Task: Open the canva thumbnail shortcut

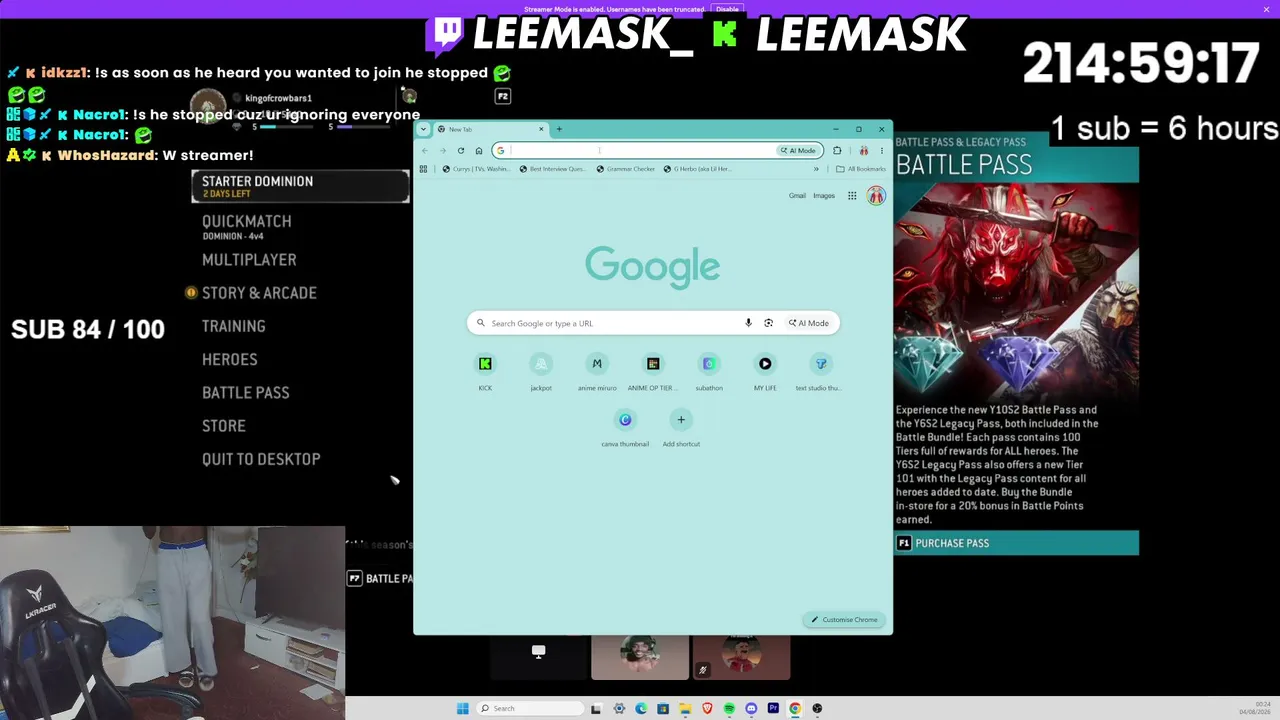Action: click(x=625, y=427)
